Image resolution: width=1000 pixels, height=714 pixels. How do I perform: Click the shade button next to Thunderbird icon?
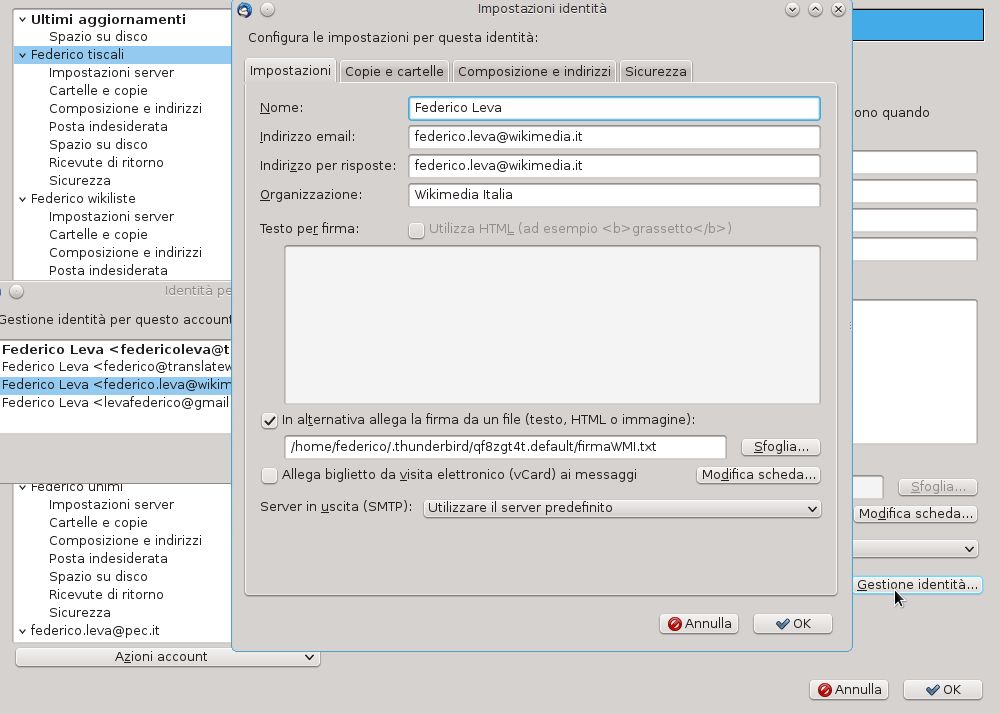point(266,9)
